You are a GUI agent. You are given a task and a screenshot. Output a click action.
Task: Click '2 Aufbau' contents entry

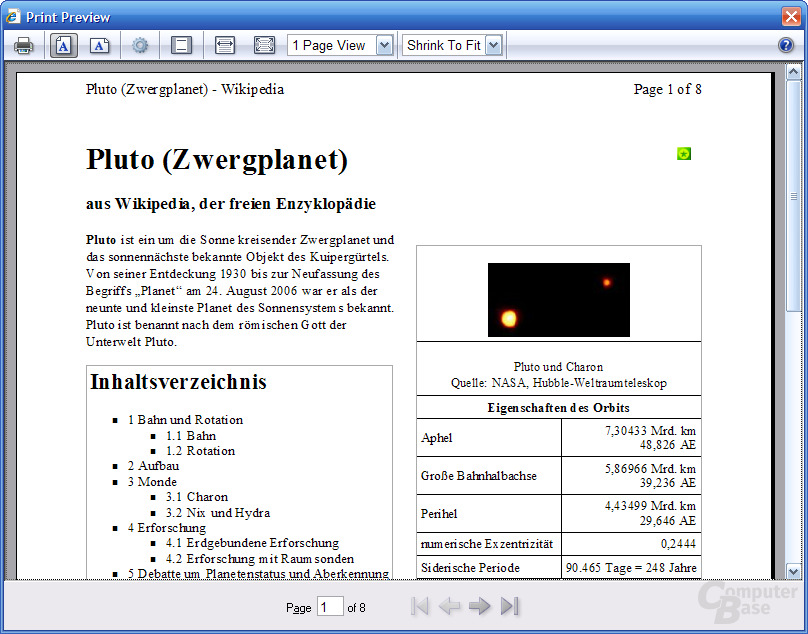tap(154, 465)
